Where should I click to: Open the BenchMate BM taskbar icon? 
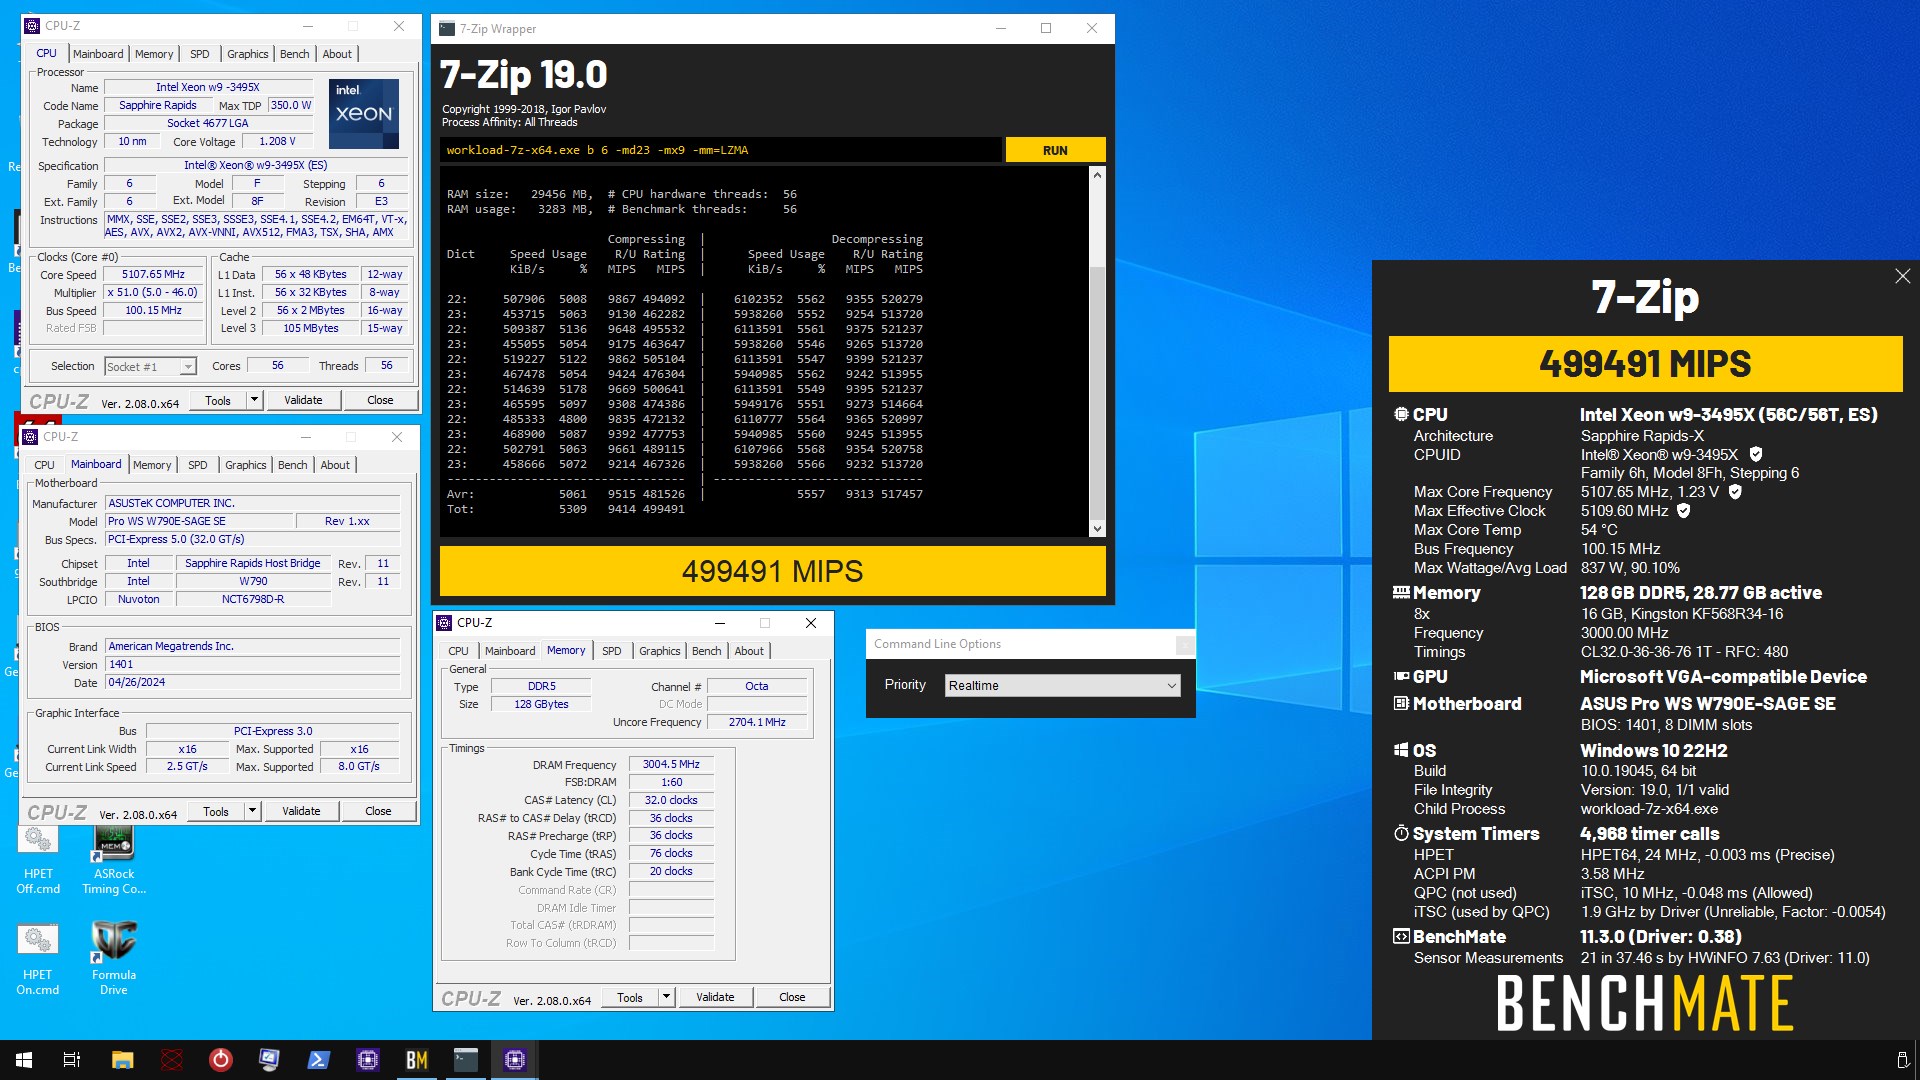click(x=417, y=1060)
